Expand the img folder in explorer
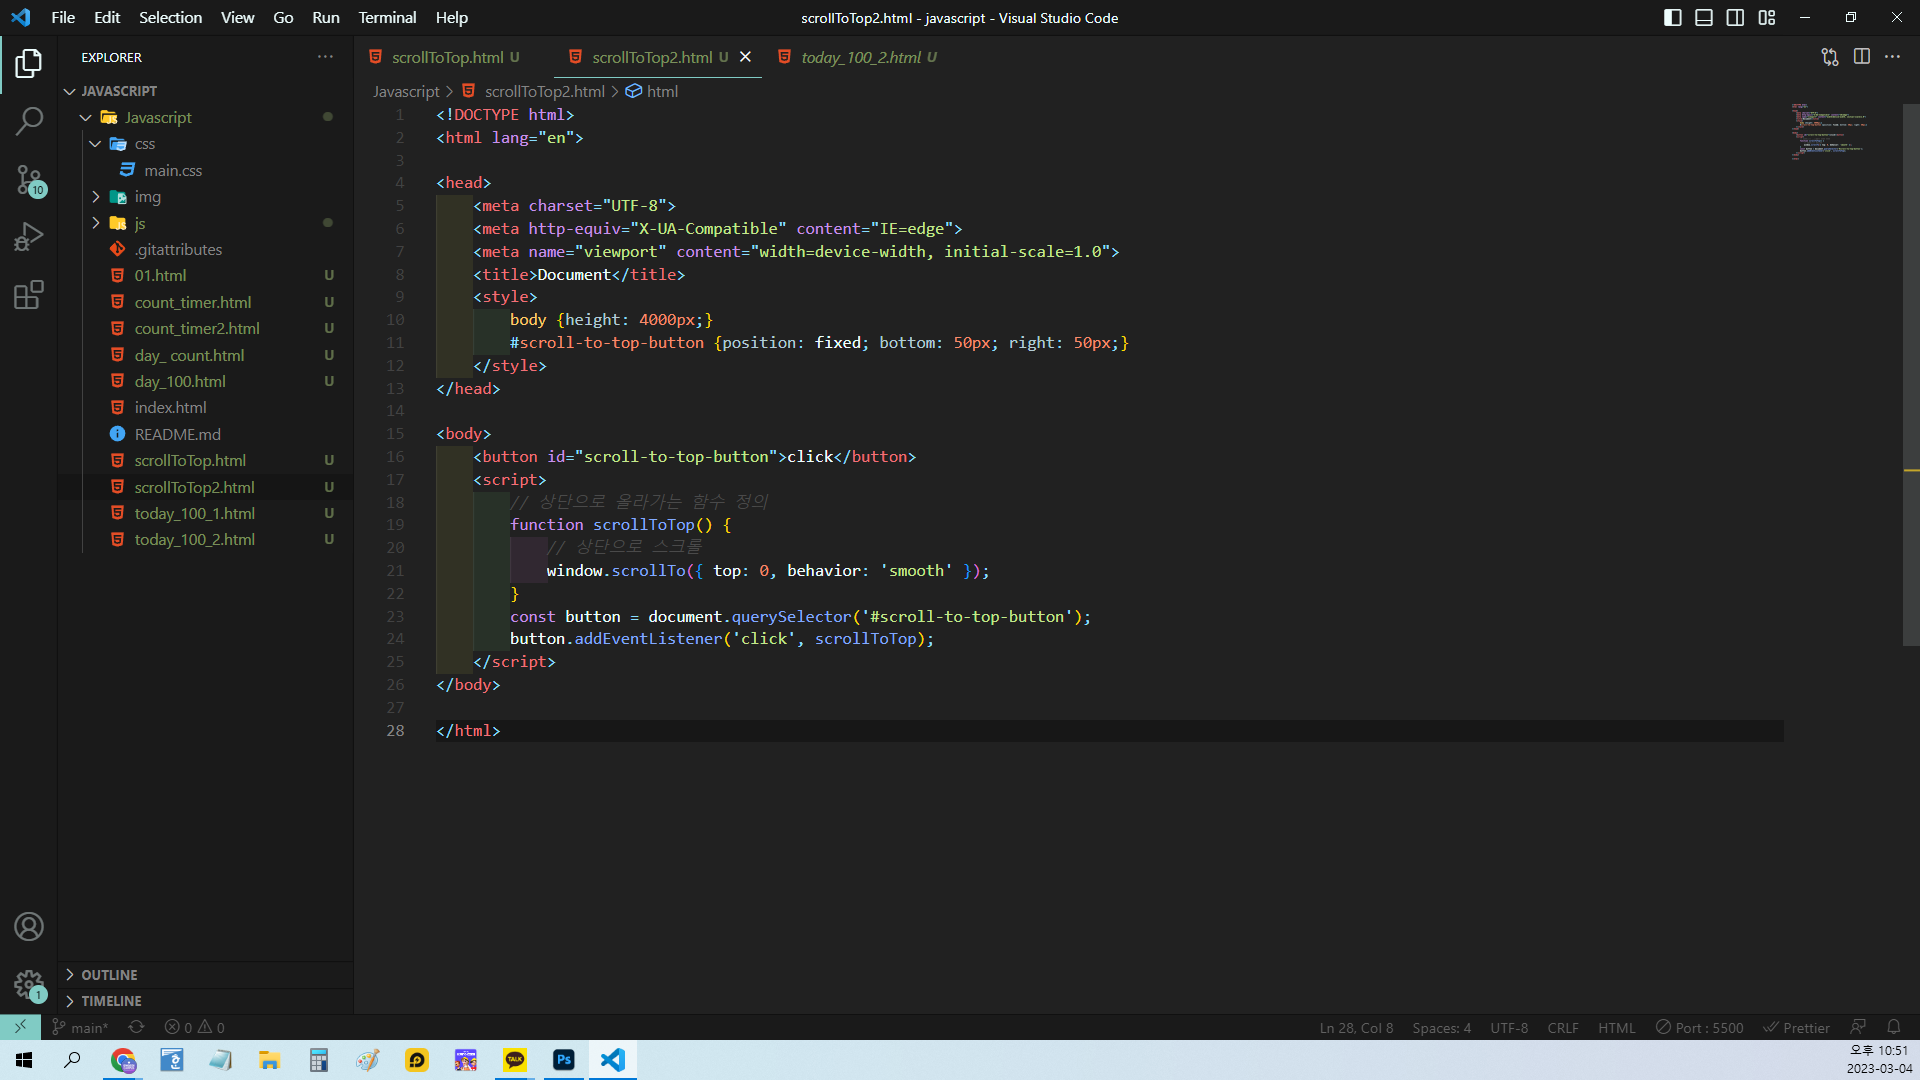Screen dimensions: 1920x1080 pos(147,197)
